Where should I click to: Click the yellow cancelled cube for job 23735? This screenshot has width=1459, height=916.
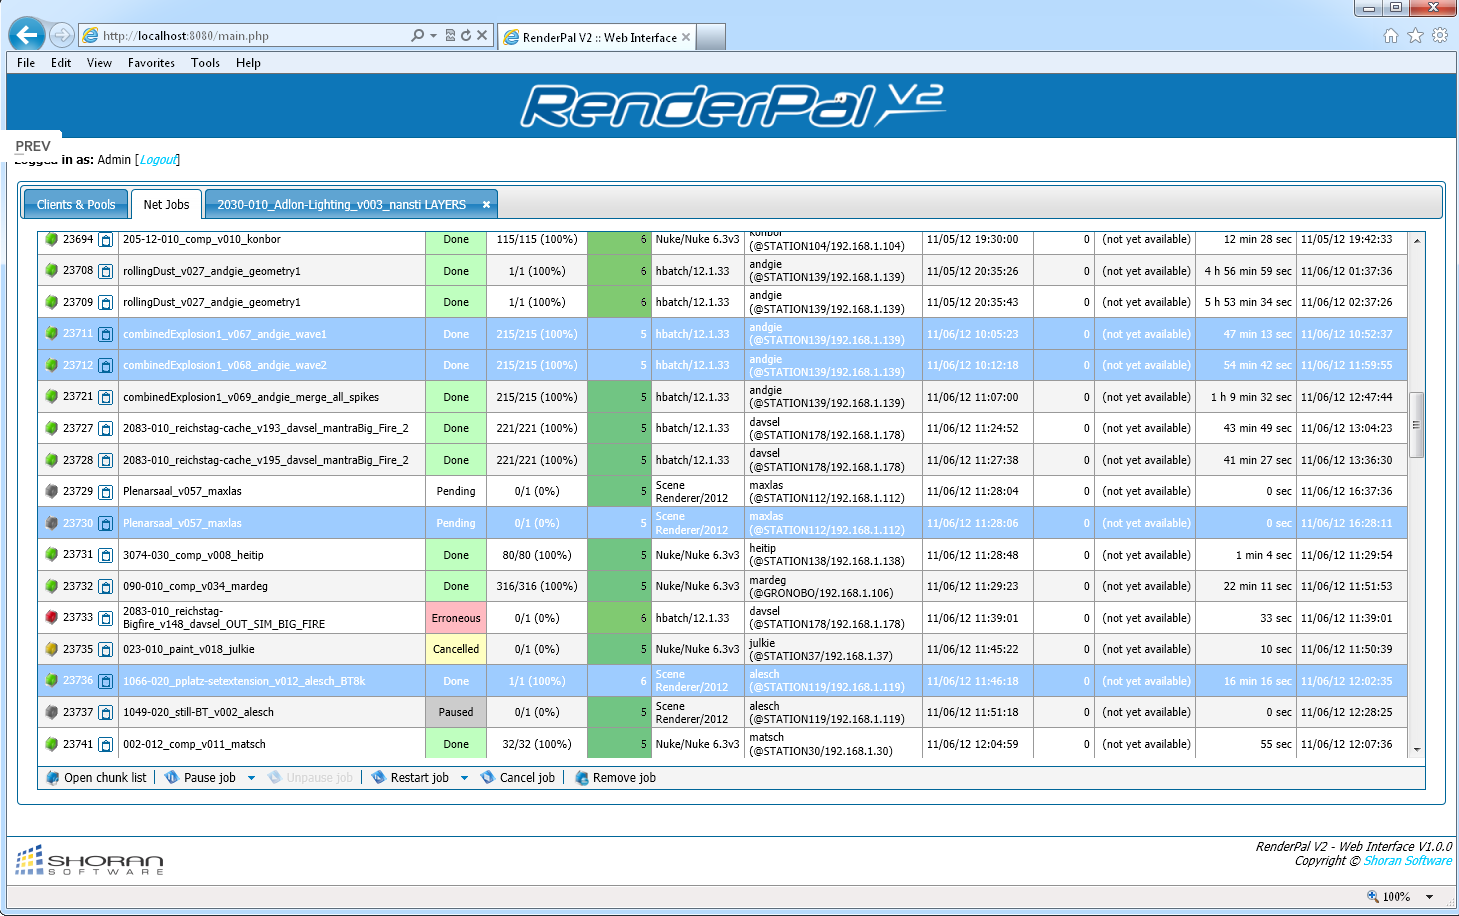[51, 649]
